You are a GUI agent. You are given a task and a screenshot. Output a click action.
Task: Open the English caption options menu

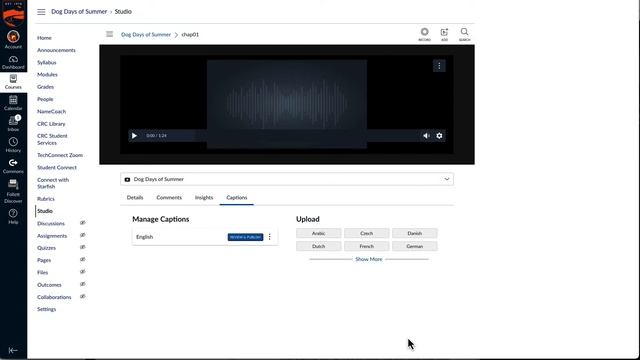click(269, 237)
